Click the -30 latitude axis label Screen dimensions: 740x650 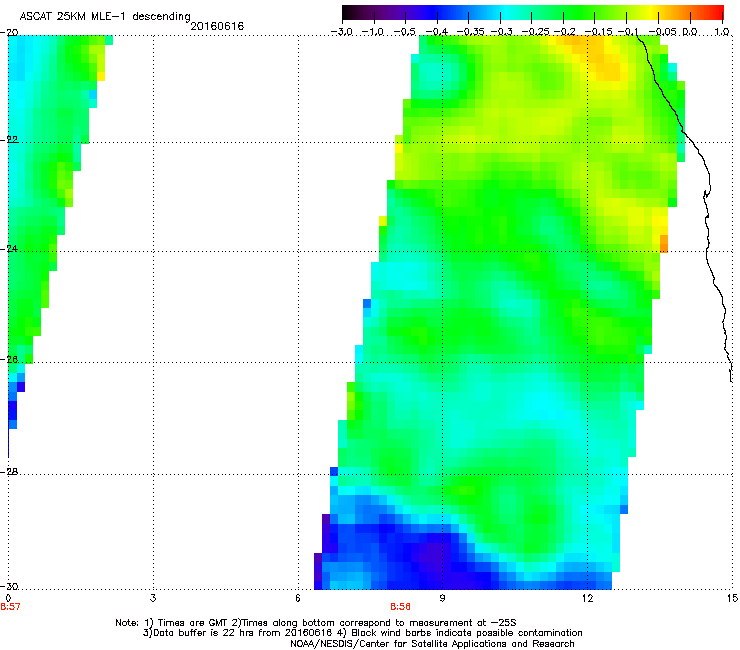point(9,586)
